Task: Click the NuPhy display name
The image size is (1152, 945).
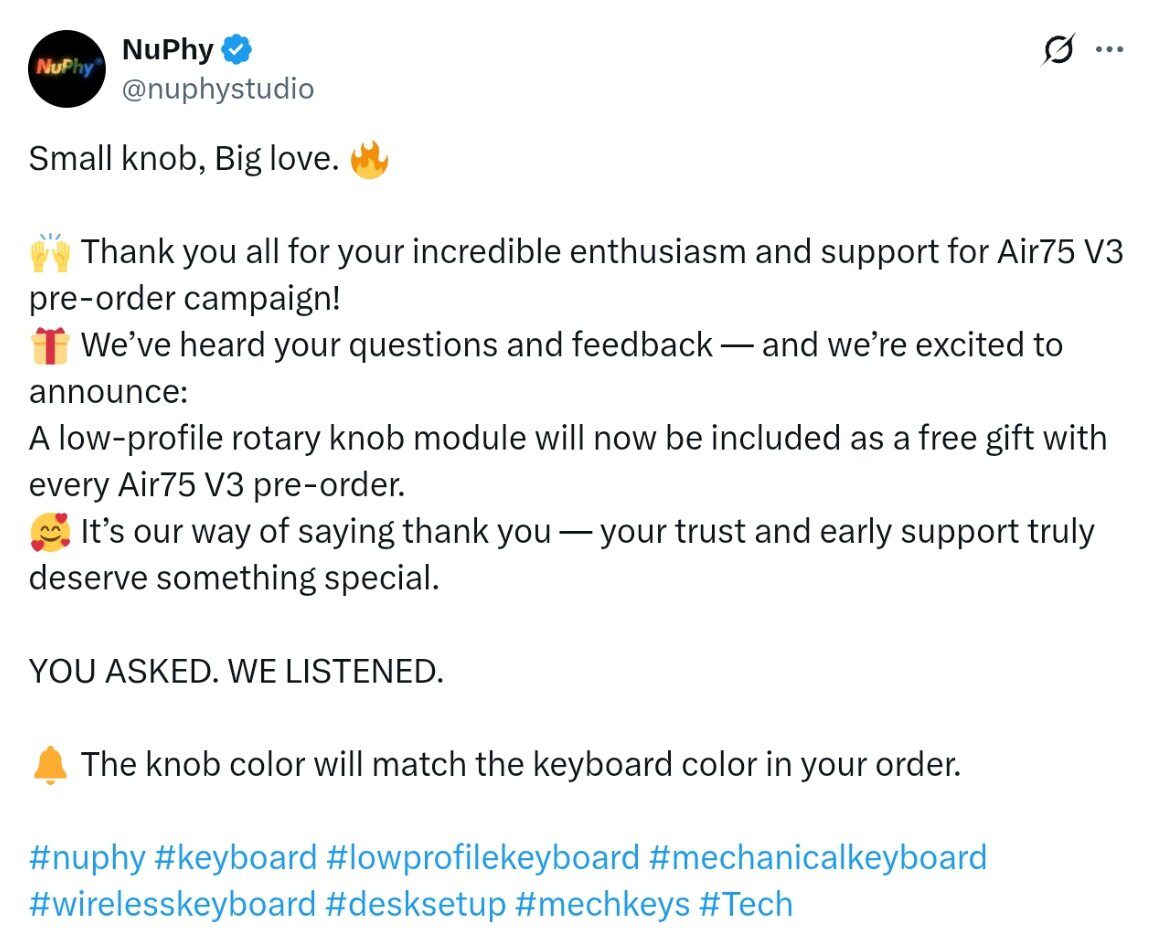Action: point(167,48)
